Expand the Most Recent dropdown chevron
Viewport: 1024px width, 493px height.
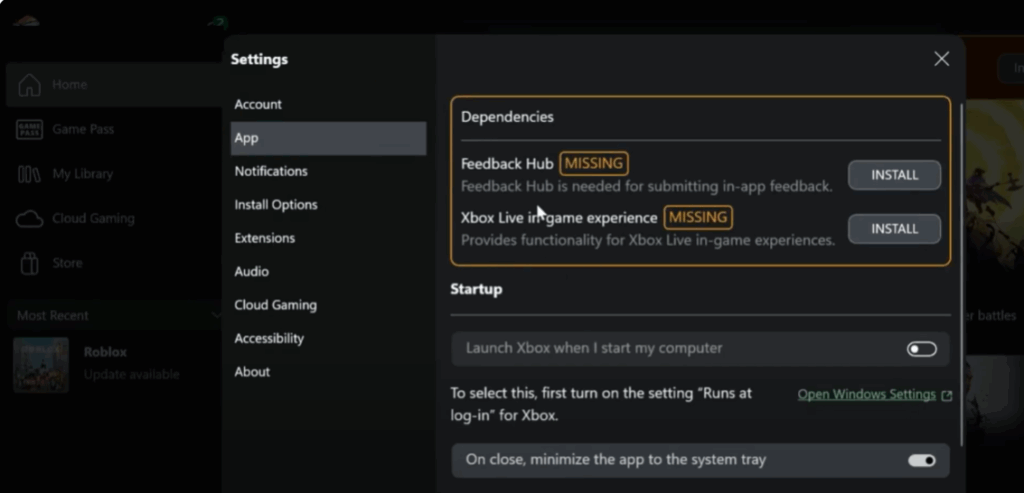216,315
